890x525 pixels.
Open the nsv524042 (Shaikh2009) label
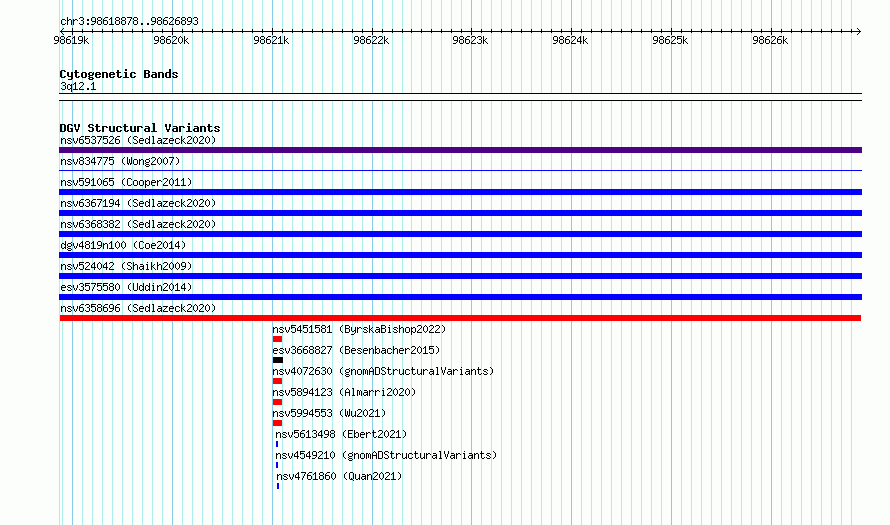point(126,266)
